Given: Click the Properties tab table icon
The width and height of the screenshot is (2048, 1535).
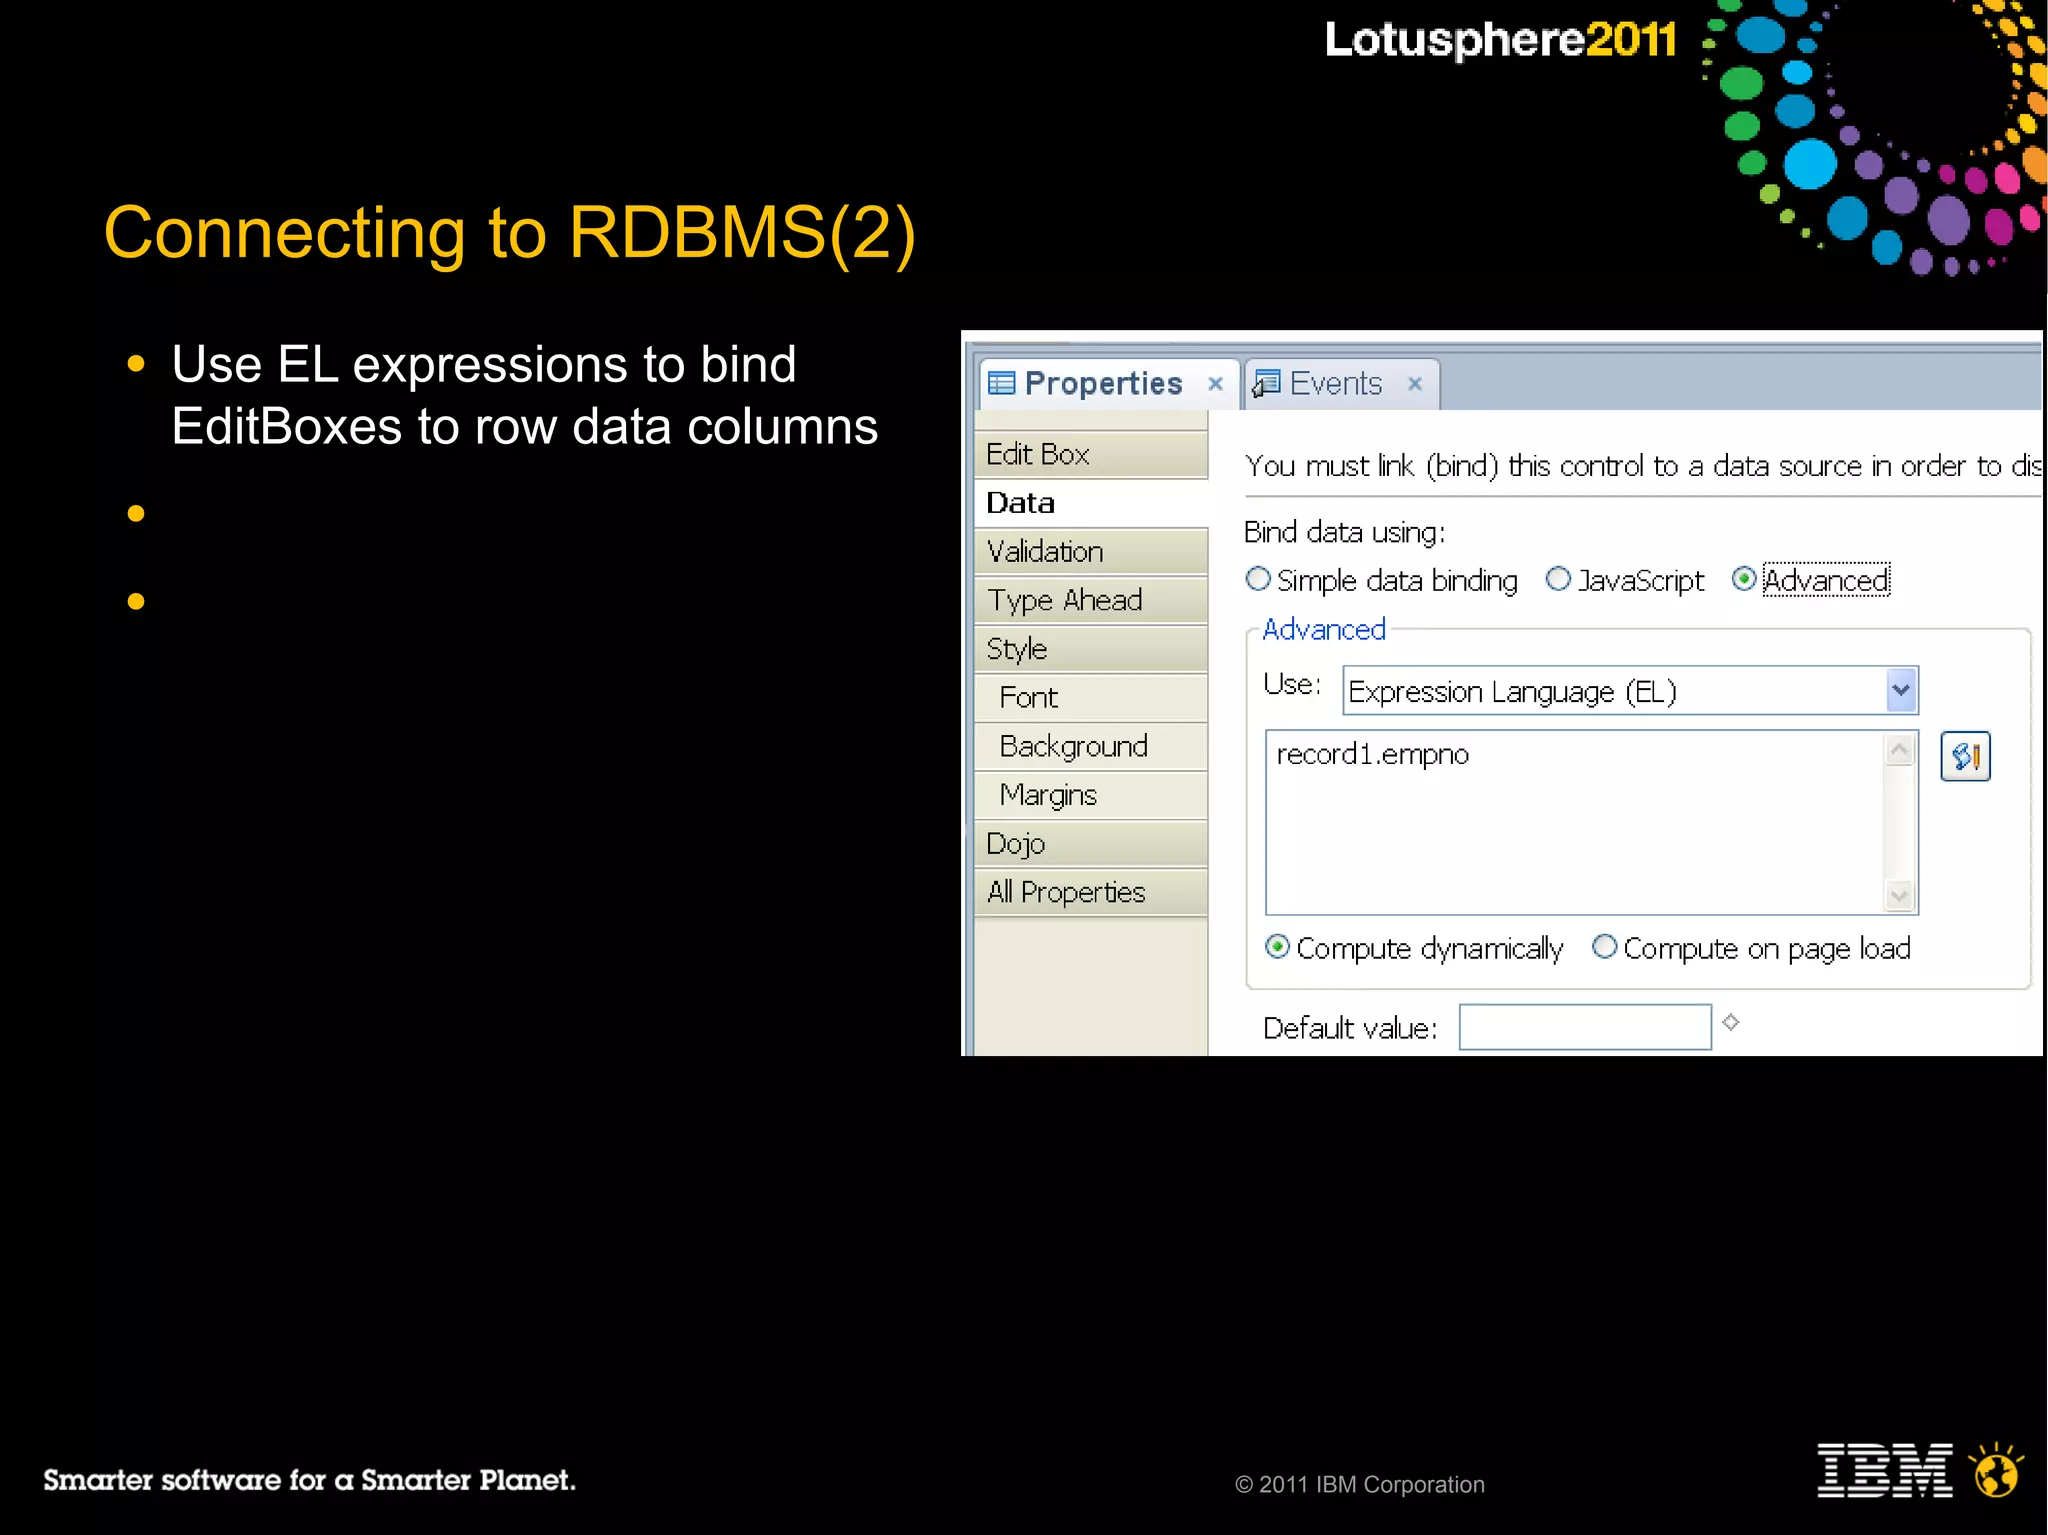Looking at the screenshot, I should tap(1001, 383).
